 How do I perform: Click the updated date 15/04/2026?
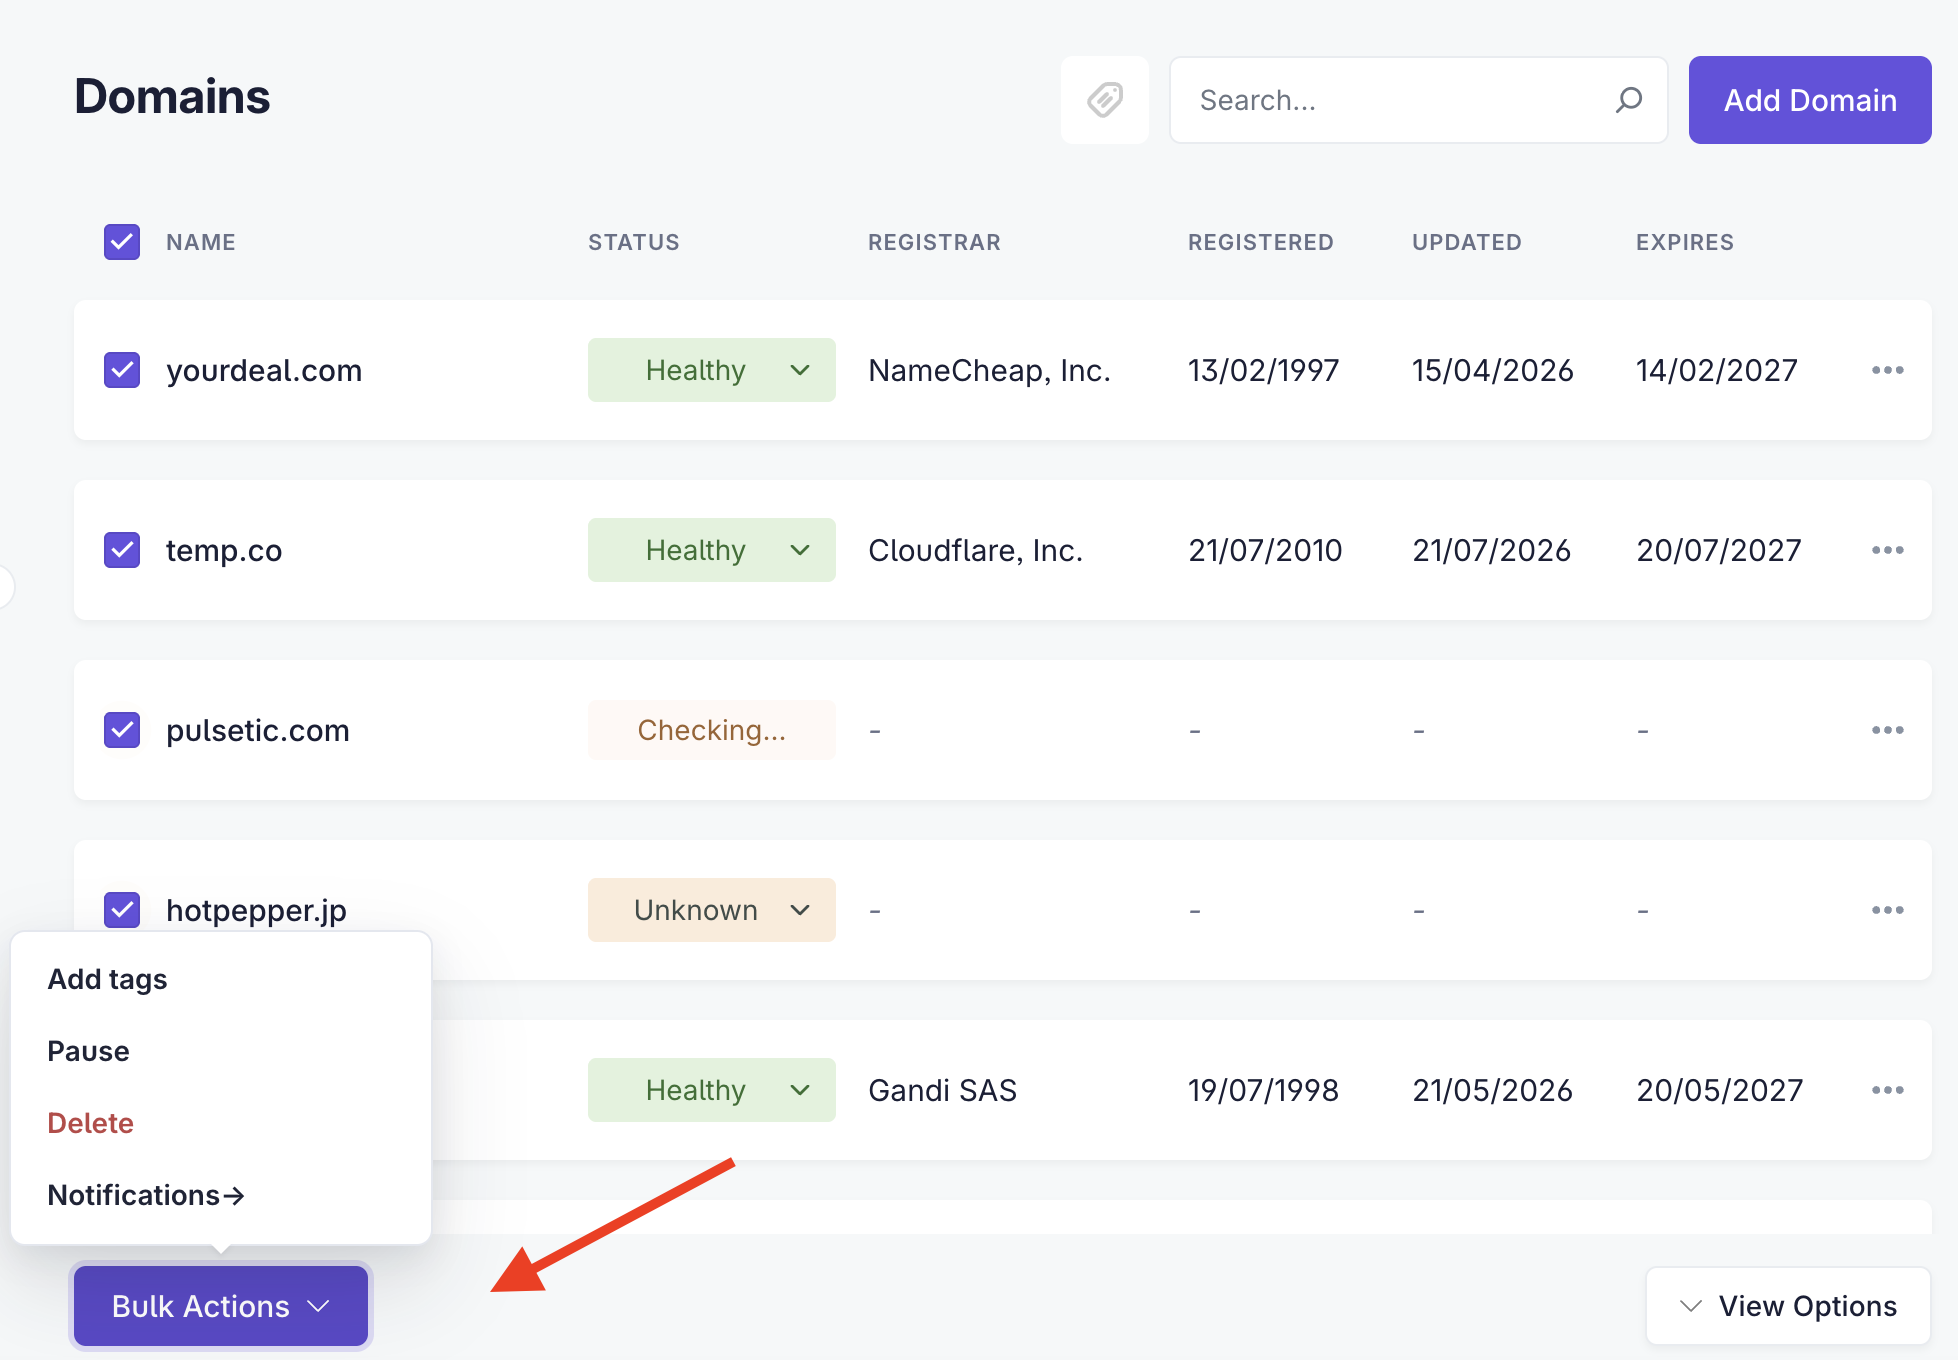[1493, 370]
